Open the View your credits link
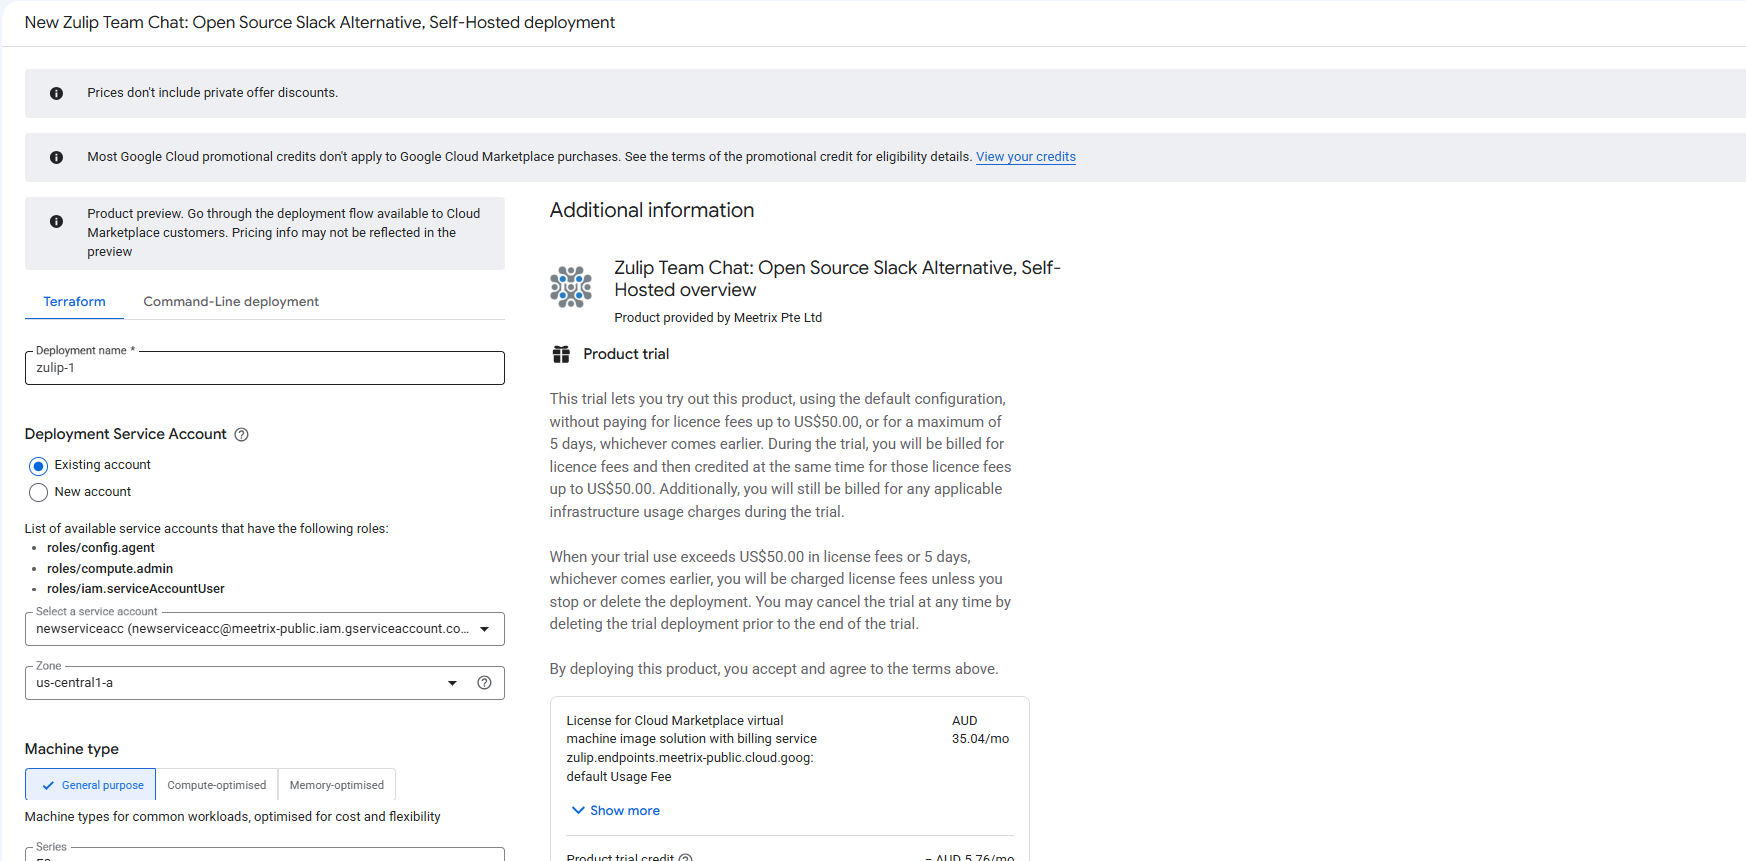1746x861 pixels. pyautogui.click(x=1026, y=157)
